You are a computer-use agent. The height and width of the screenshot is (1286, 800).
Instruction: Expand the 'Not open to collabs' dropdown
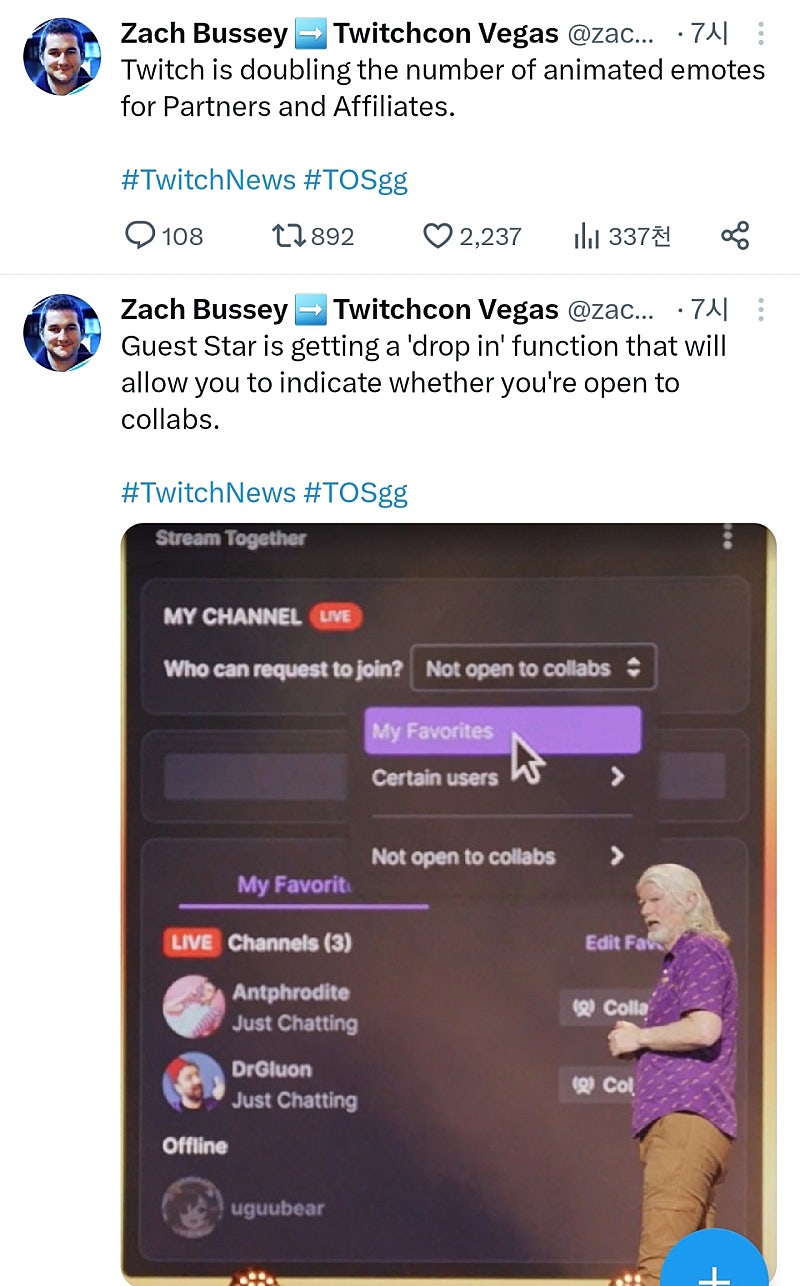533,668
